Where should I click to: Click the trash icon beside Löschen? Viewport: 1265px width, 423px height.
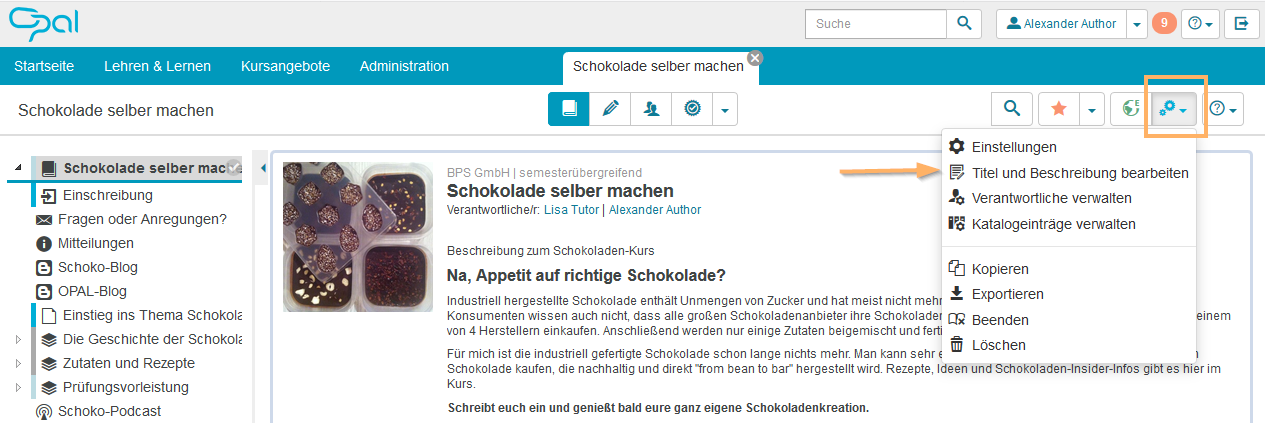pyautogui.click(x=957, y=345)
